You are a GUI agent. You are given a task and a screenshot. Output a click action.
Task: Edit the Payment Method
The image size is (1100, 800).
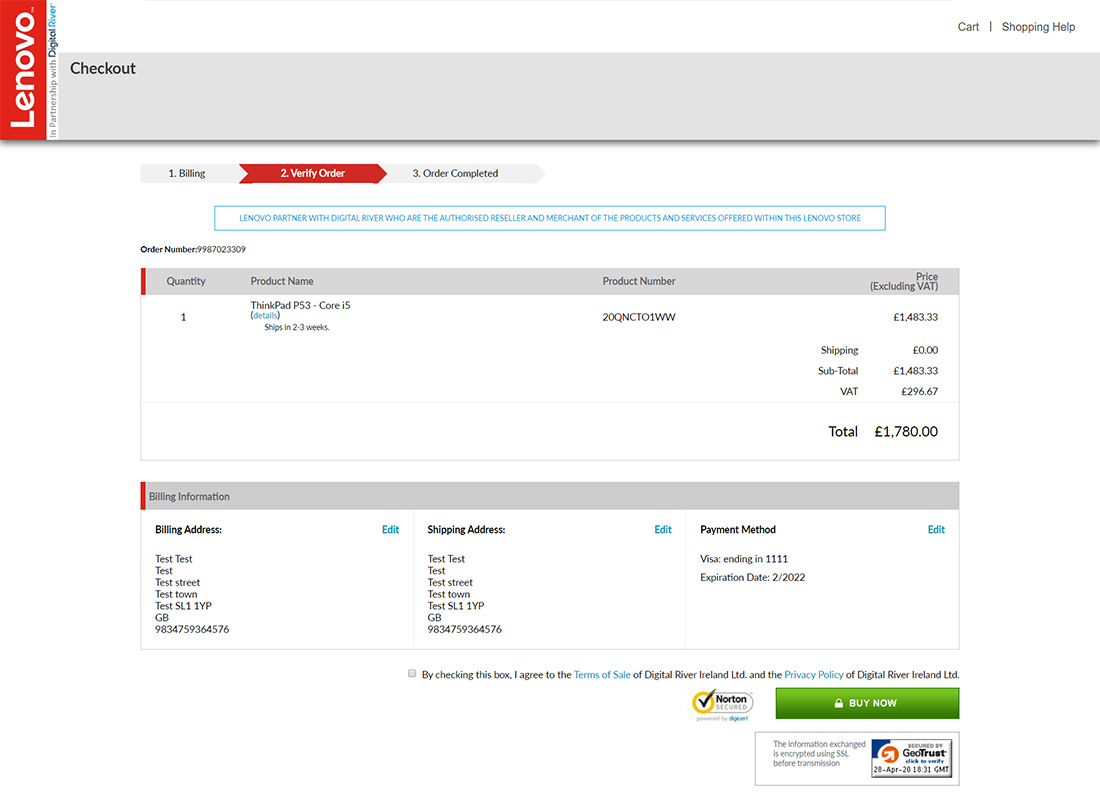coord(936,530)
